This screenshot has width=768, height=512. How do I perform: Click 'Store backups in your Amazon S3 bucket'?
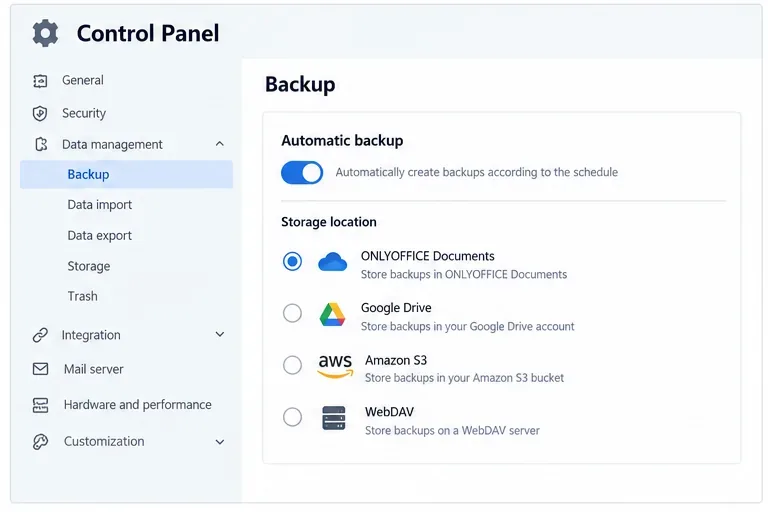464,378
